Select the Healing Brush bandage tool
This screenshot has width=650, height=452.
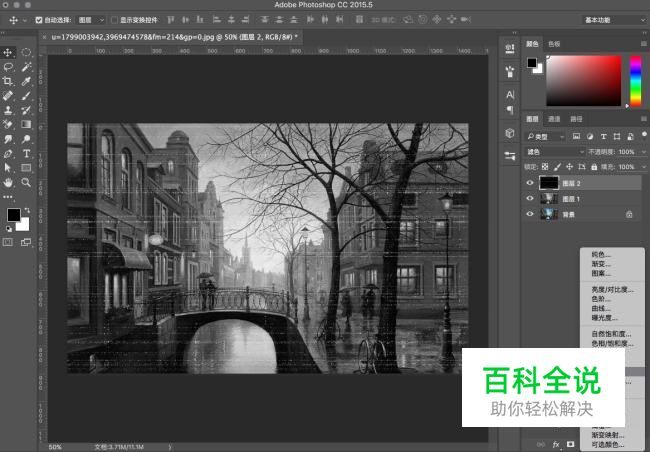[7, 96]
